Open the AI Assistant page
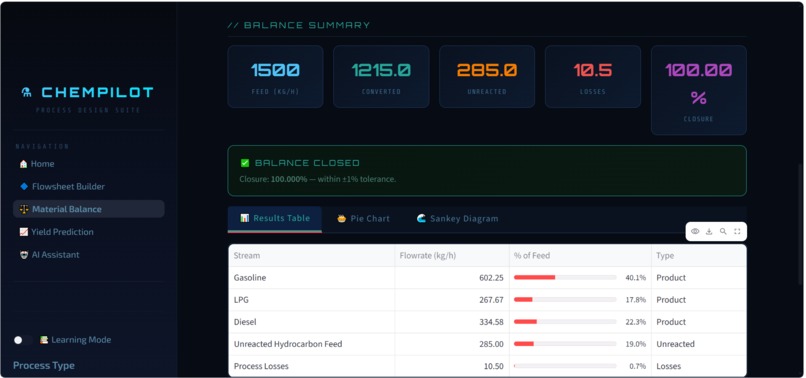 coord(88,255)
